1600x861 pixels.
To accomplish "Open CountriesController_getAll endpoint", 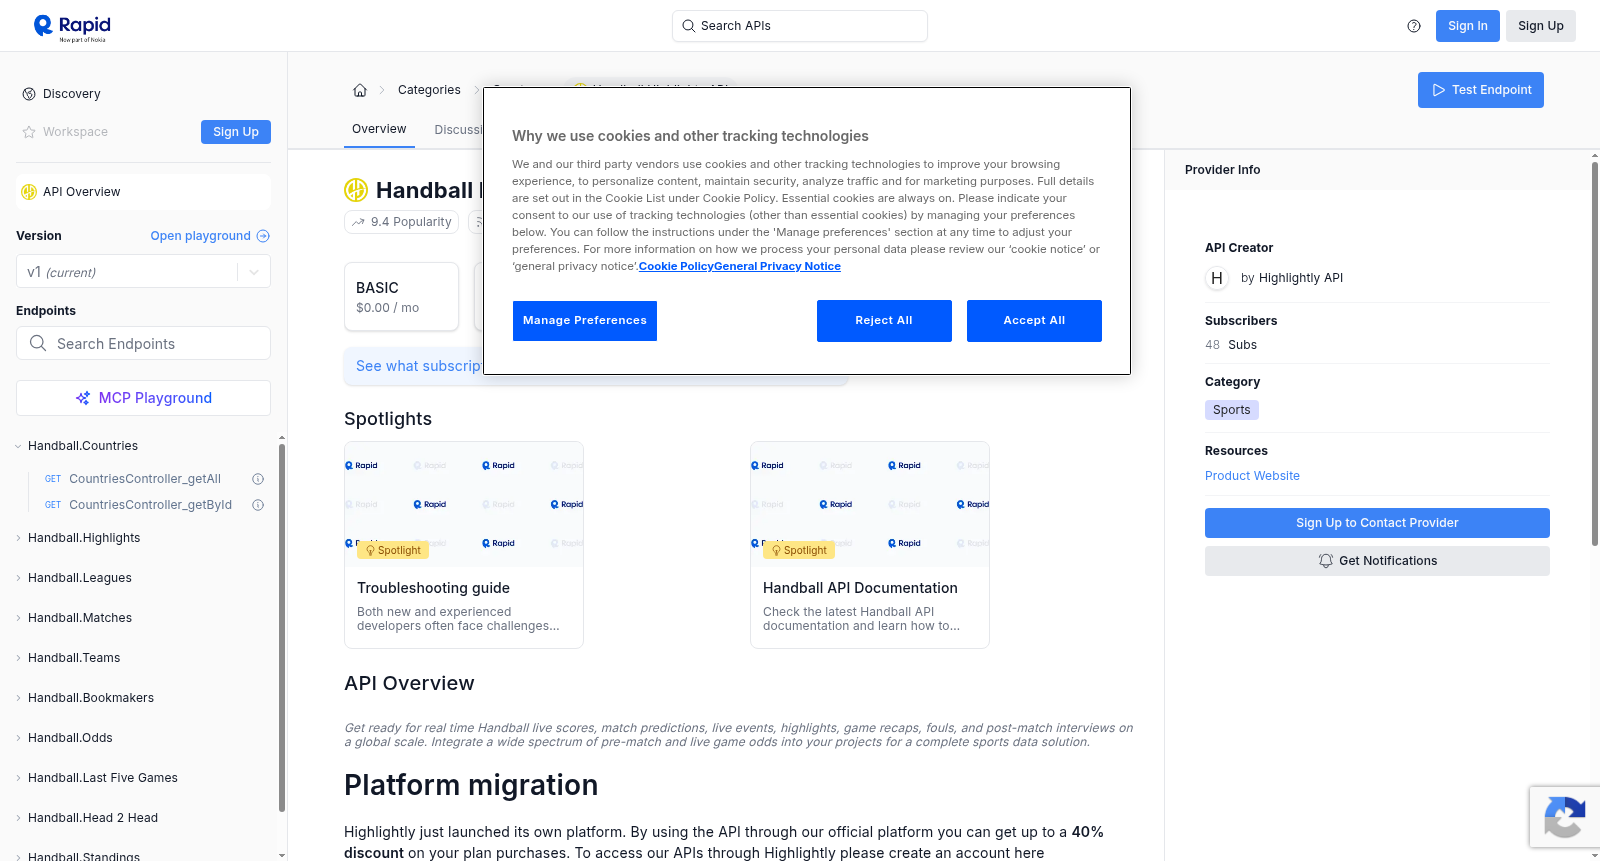I will click(145, 479).
